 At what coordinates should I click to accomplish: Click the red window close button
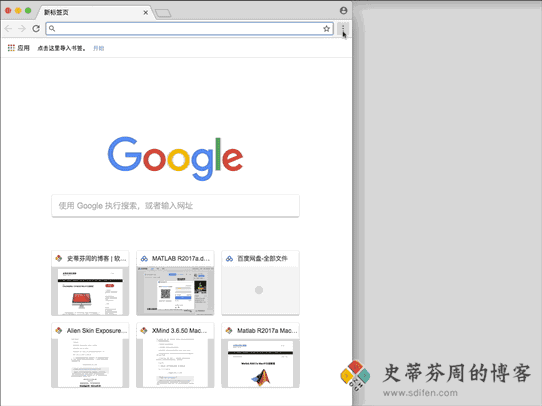[x=8, y=10]
